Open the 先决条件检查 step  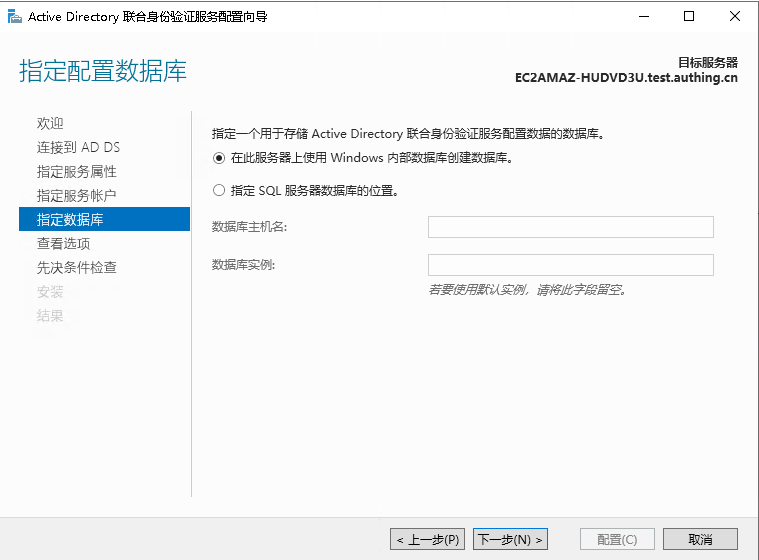(x=76, y=267)
